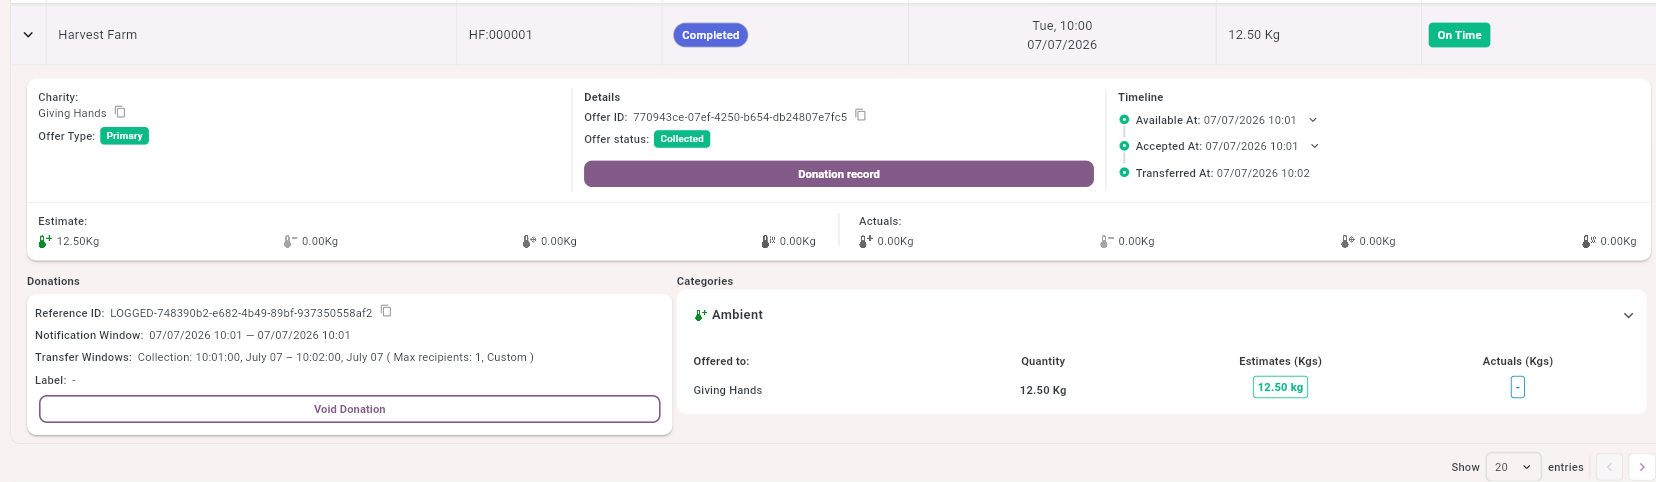Viewport: 1656px width, 482px height.
Task: Click the actuals frozen thermometer icon
Action: (x=1347, y=241)
